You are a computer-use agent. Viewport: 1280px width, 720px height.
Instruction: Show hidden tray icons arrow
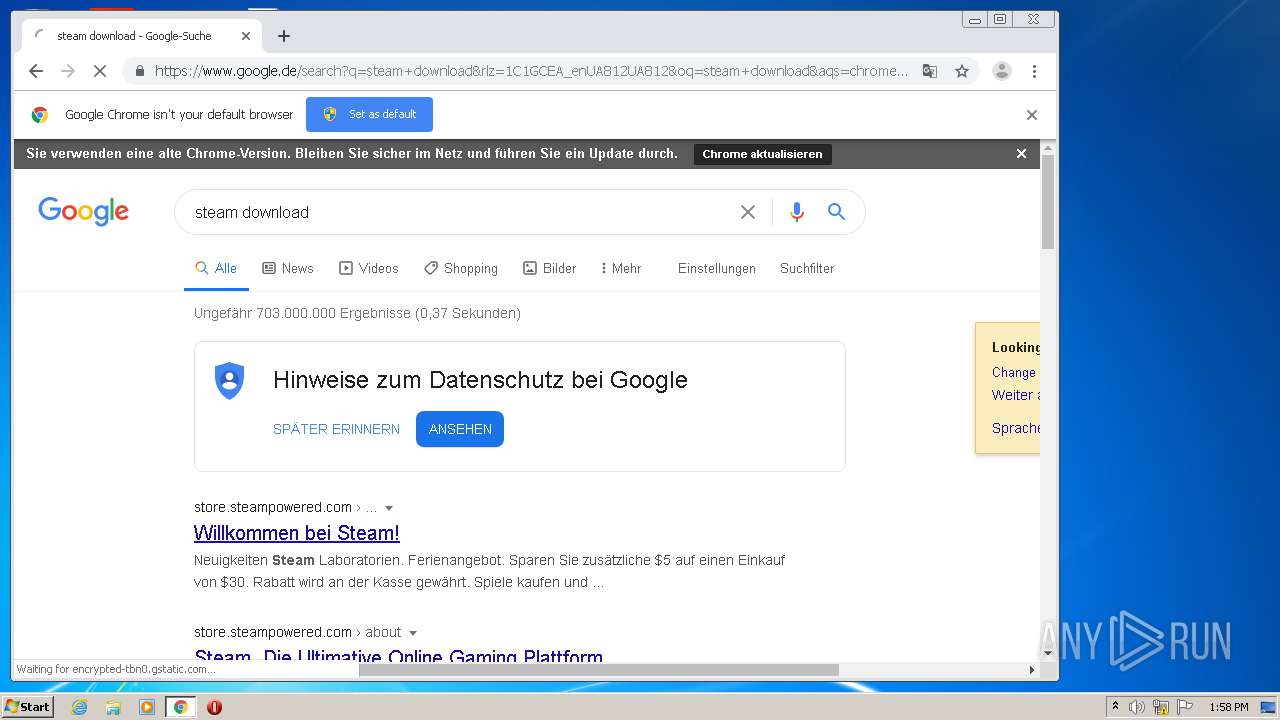[1115, 707]
